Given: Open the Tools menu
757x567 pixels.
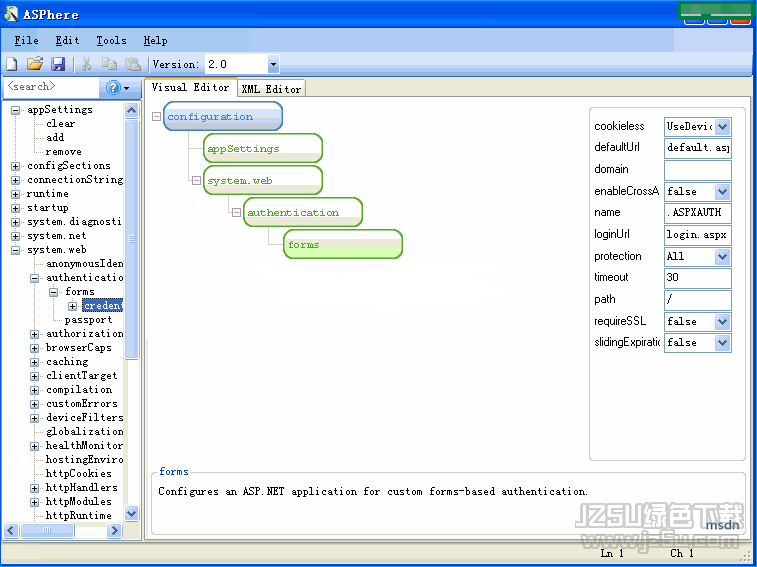Looking at the screenshot, I should click(111, 41).
